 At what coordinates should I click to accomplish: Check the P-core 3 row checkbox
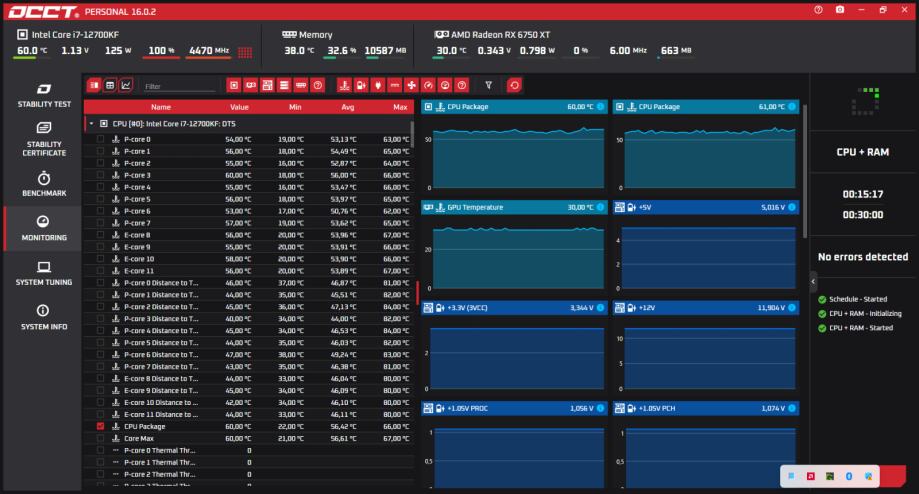click(x=100, y=175)
